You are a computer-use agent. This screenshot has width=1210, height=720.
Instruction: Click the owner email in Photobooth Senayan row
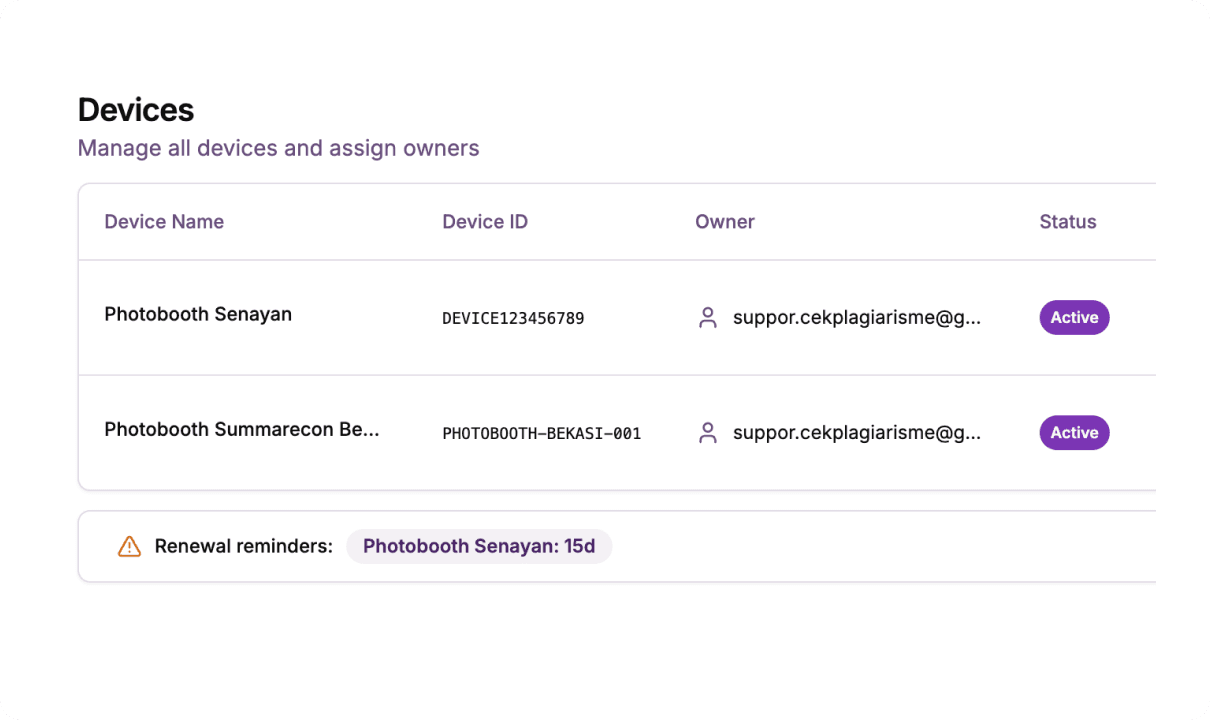[857, 318]
